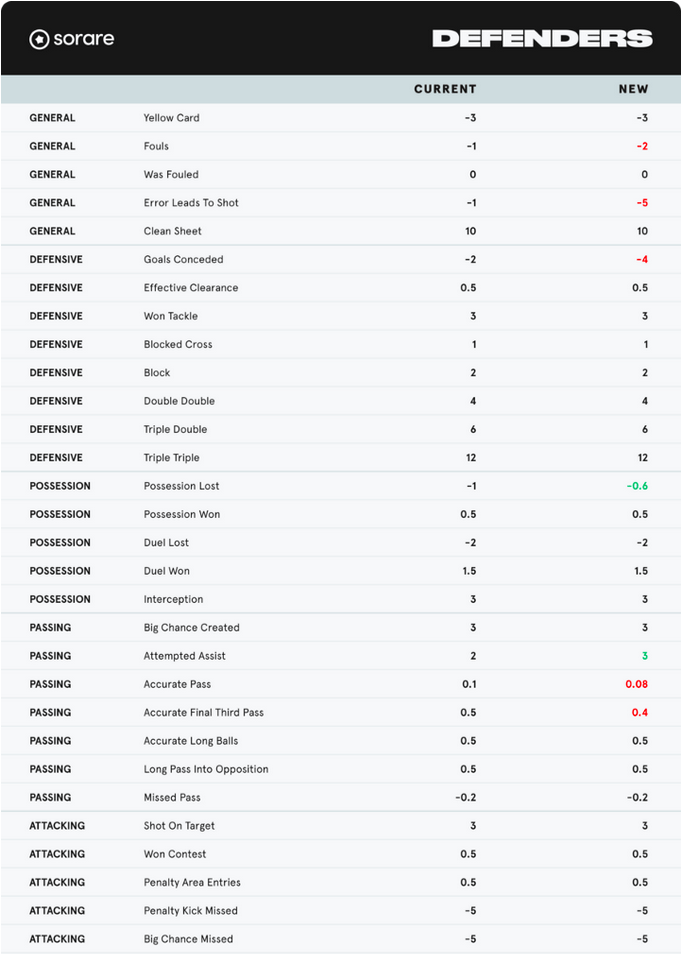
Task: Click the DEFENDERS heading title
Action: pyautogui.click(x=542, y=39)
